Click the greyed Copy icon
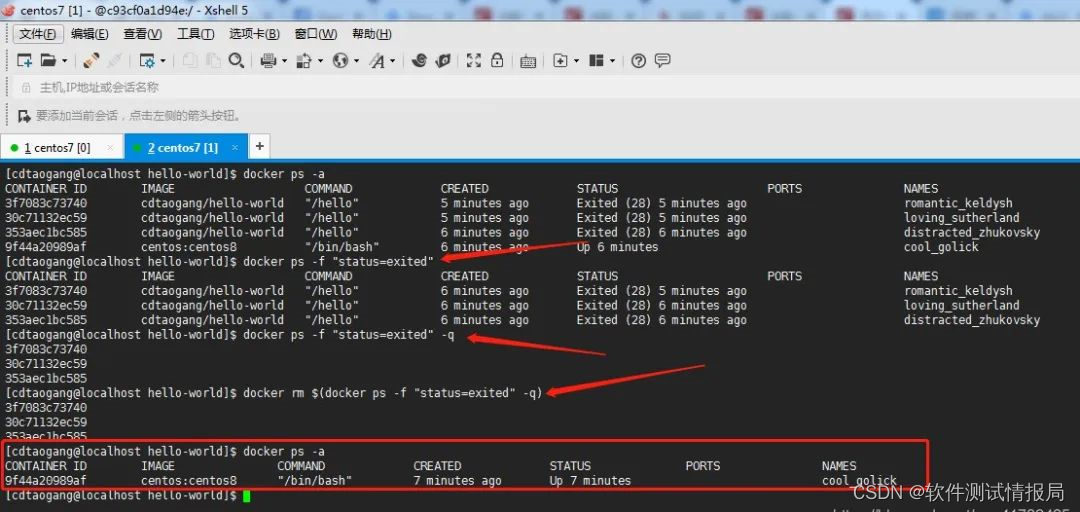Image resolution: width=1080 pixels, height=512 pixels. tap(190, 61)
